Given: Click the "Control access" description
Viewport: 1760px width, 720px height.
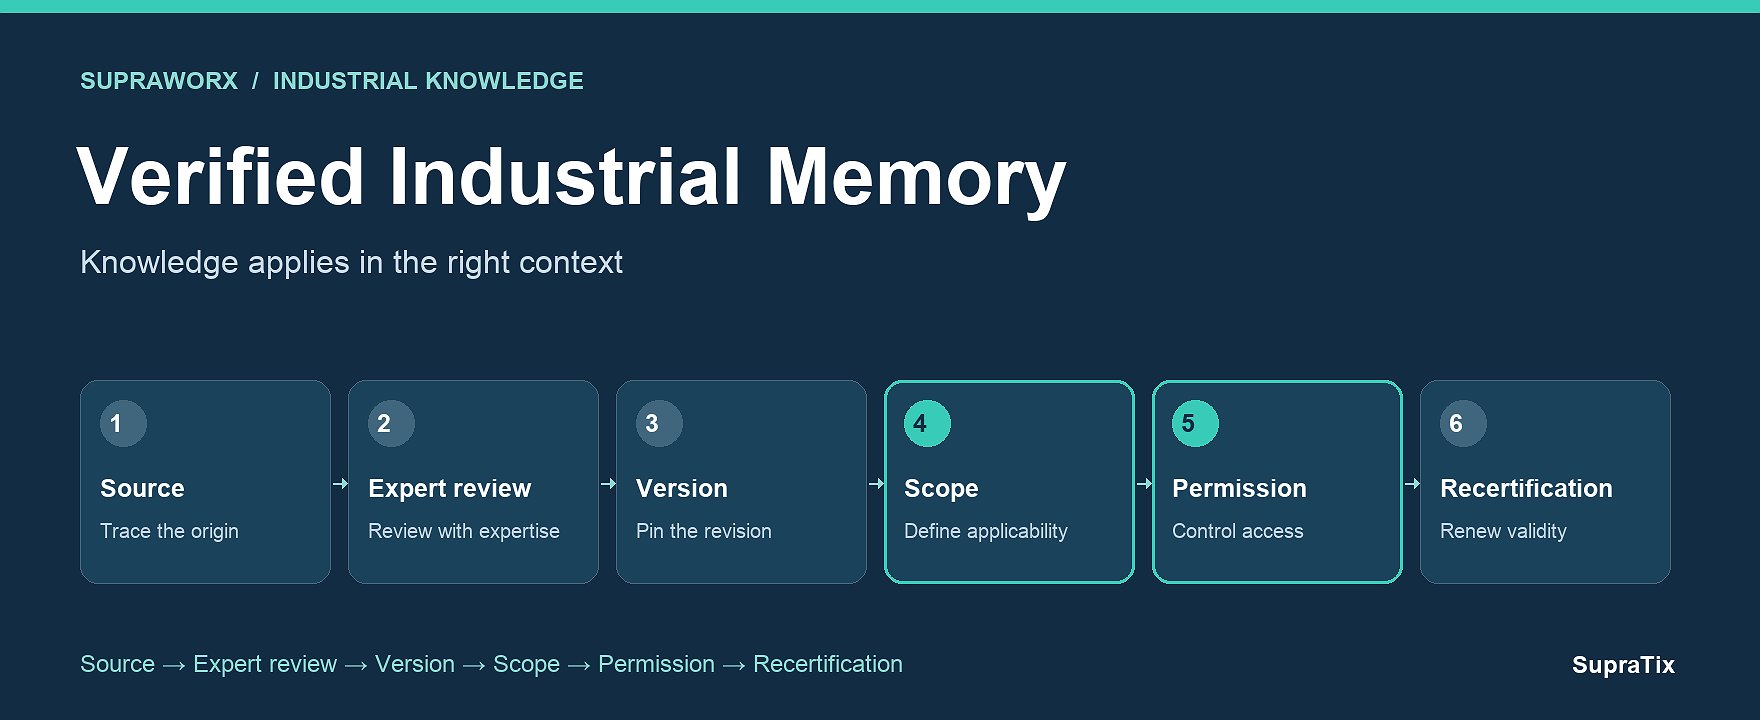Looking at the screenshot, I should pyautogui.click(x=1238, y=531).
